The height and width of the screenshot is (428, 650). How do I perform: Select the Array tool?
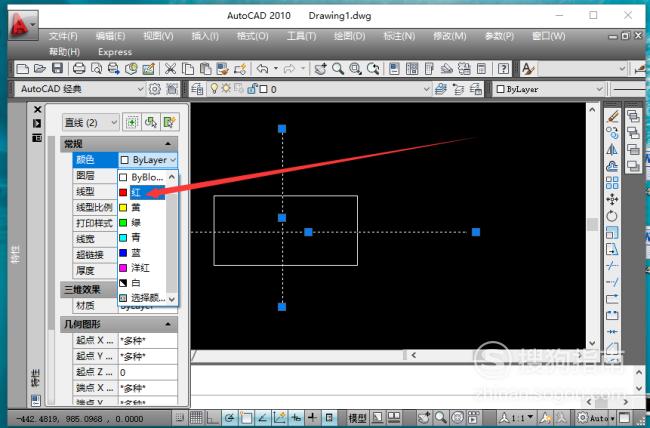pyautogui.click(x=612, y=183)
